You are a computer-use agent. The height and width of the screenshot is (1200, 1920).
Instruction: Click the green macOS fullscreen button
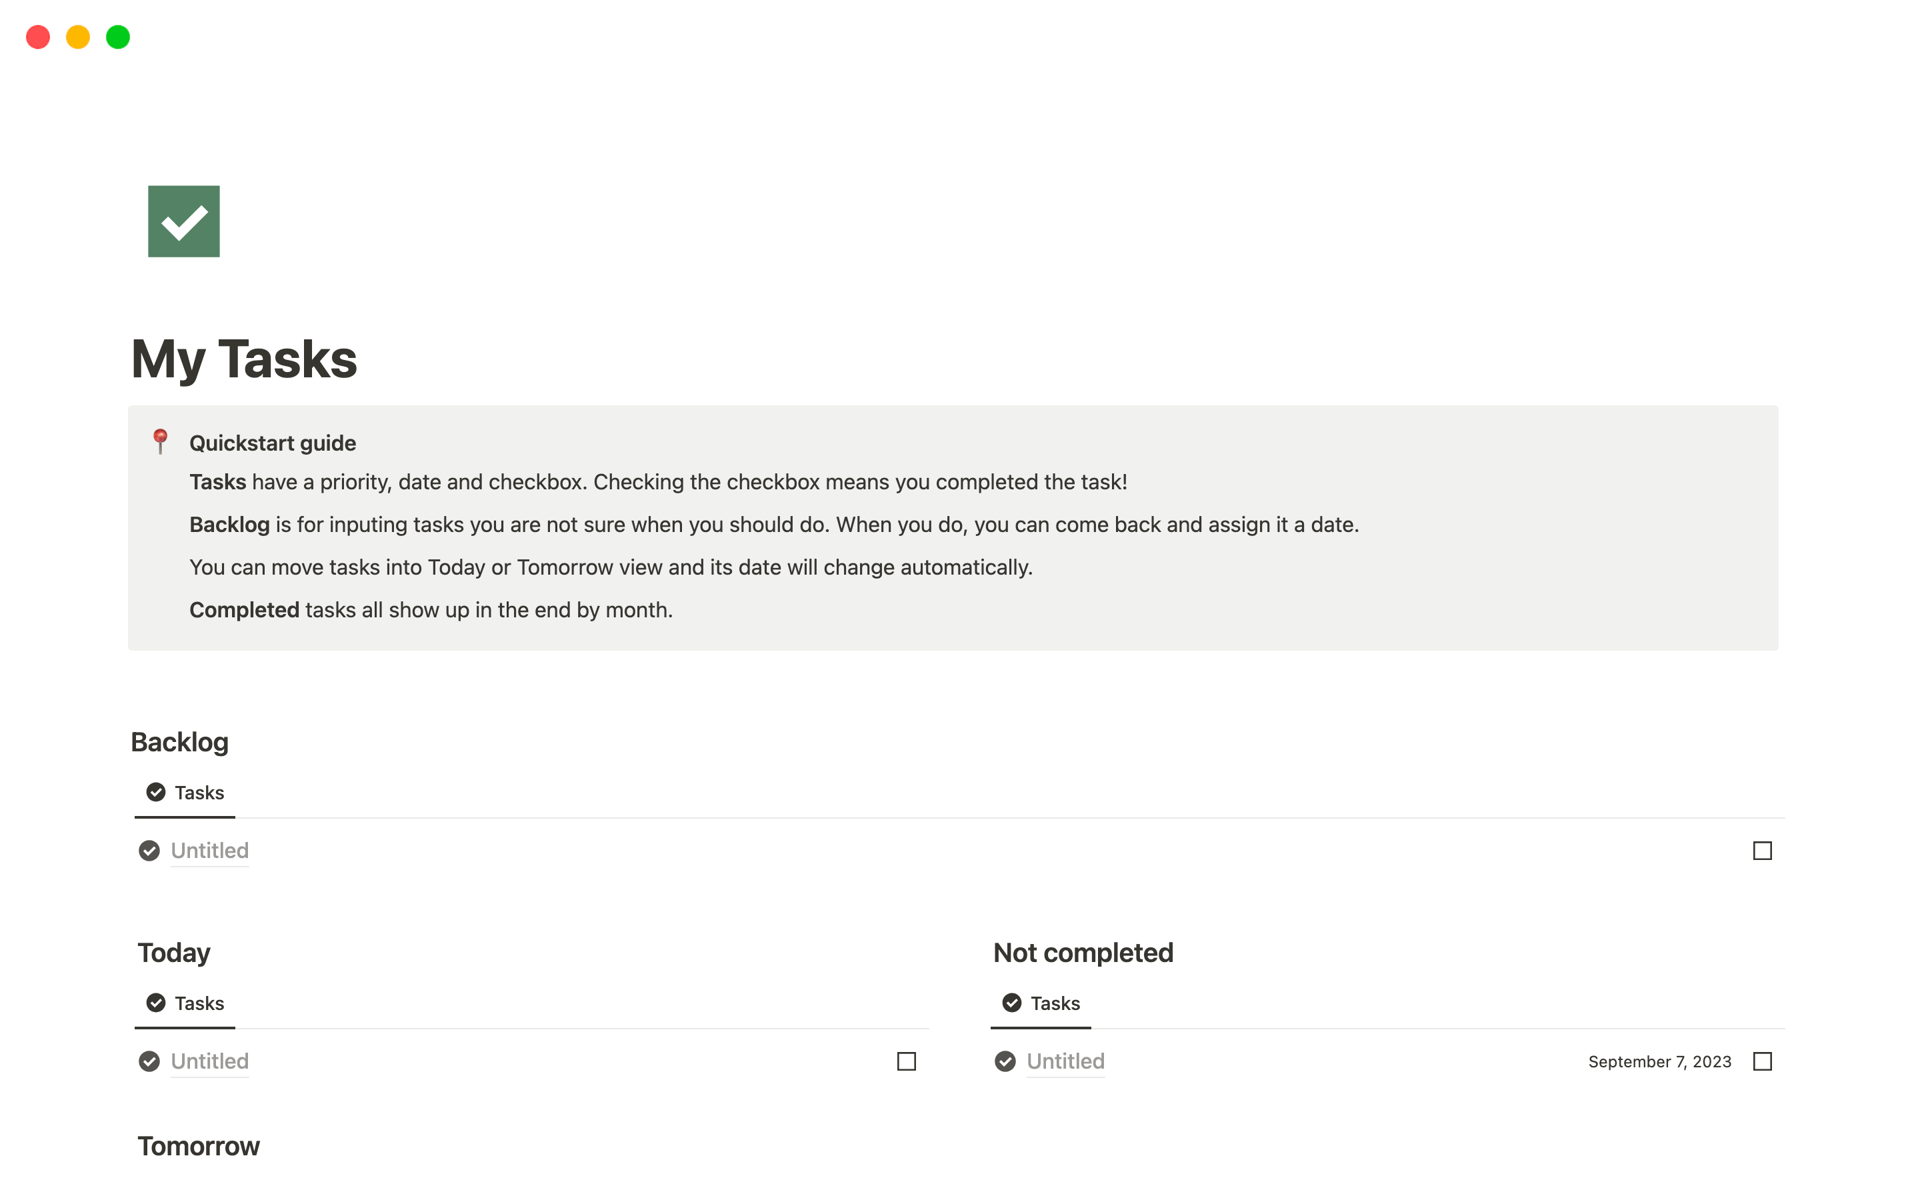pyautogui.click(x=118, y=37)
